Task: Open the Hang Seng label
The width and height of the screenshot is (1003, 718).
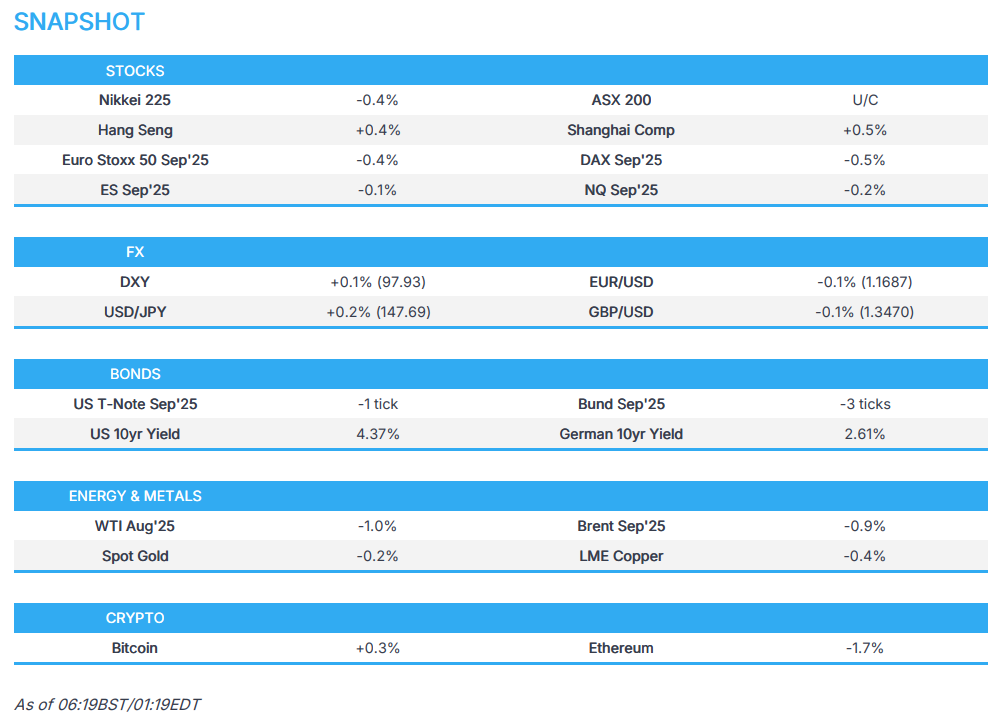Action: (135, 130)
